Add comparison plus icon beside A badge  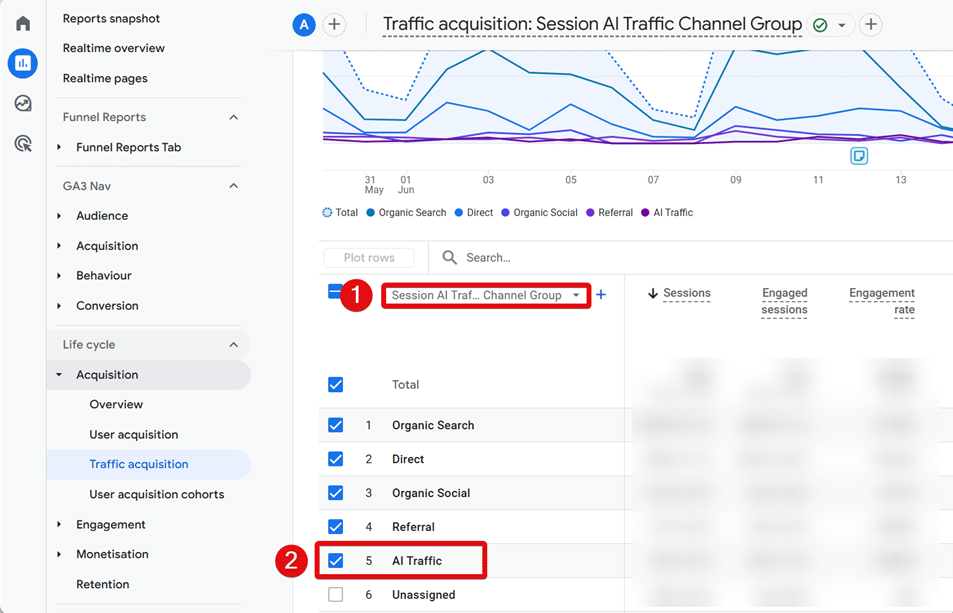(334, 25)
